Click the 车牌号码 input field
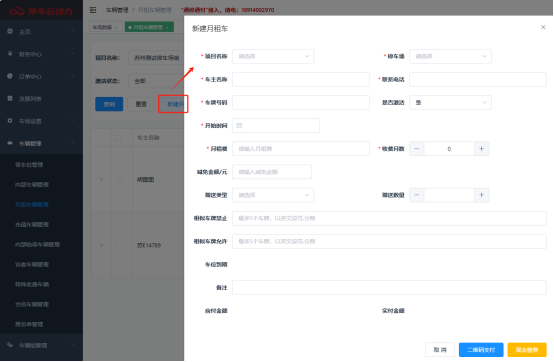The image size is (554, 362). click(301, 103)
